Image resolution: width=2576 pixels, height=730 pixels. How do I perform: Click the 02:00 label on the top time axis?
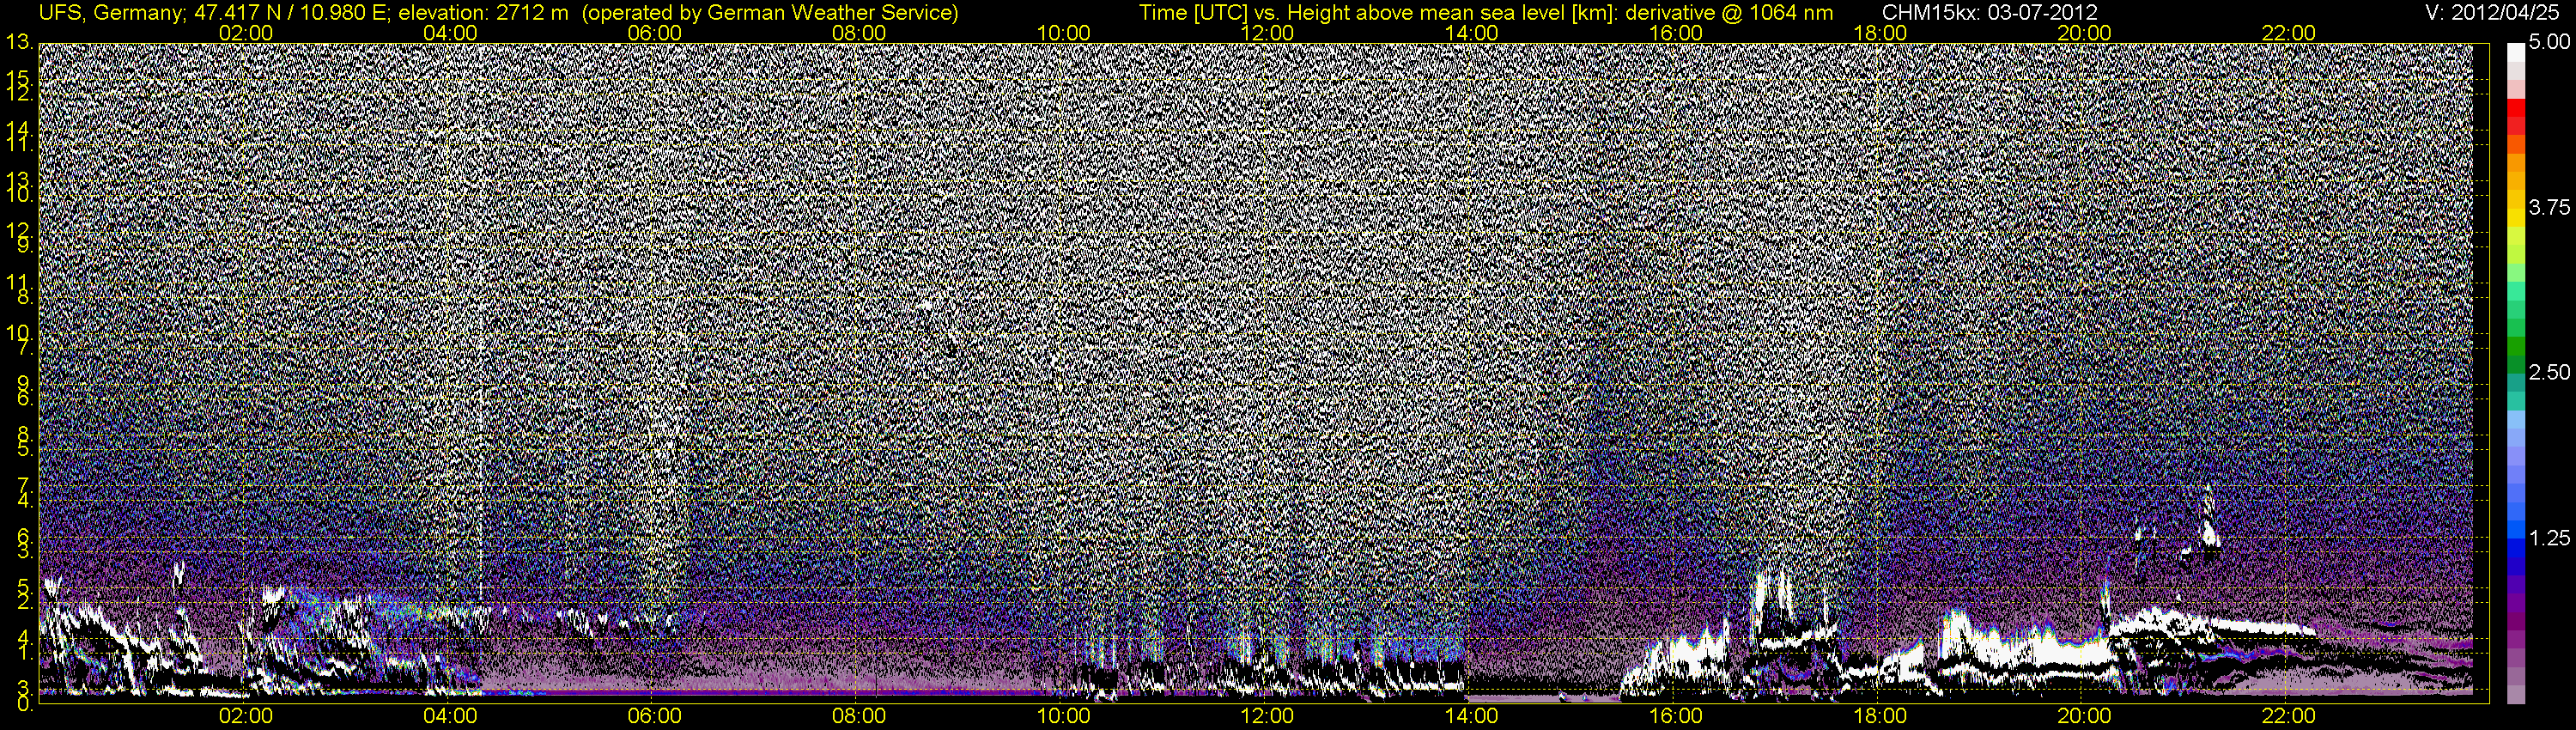(x=246, y=33)
